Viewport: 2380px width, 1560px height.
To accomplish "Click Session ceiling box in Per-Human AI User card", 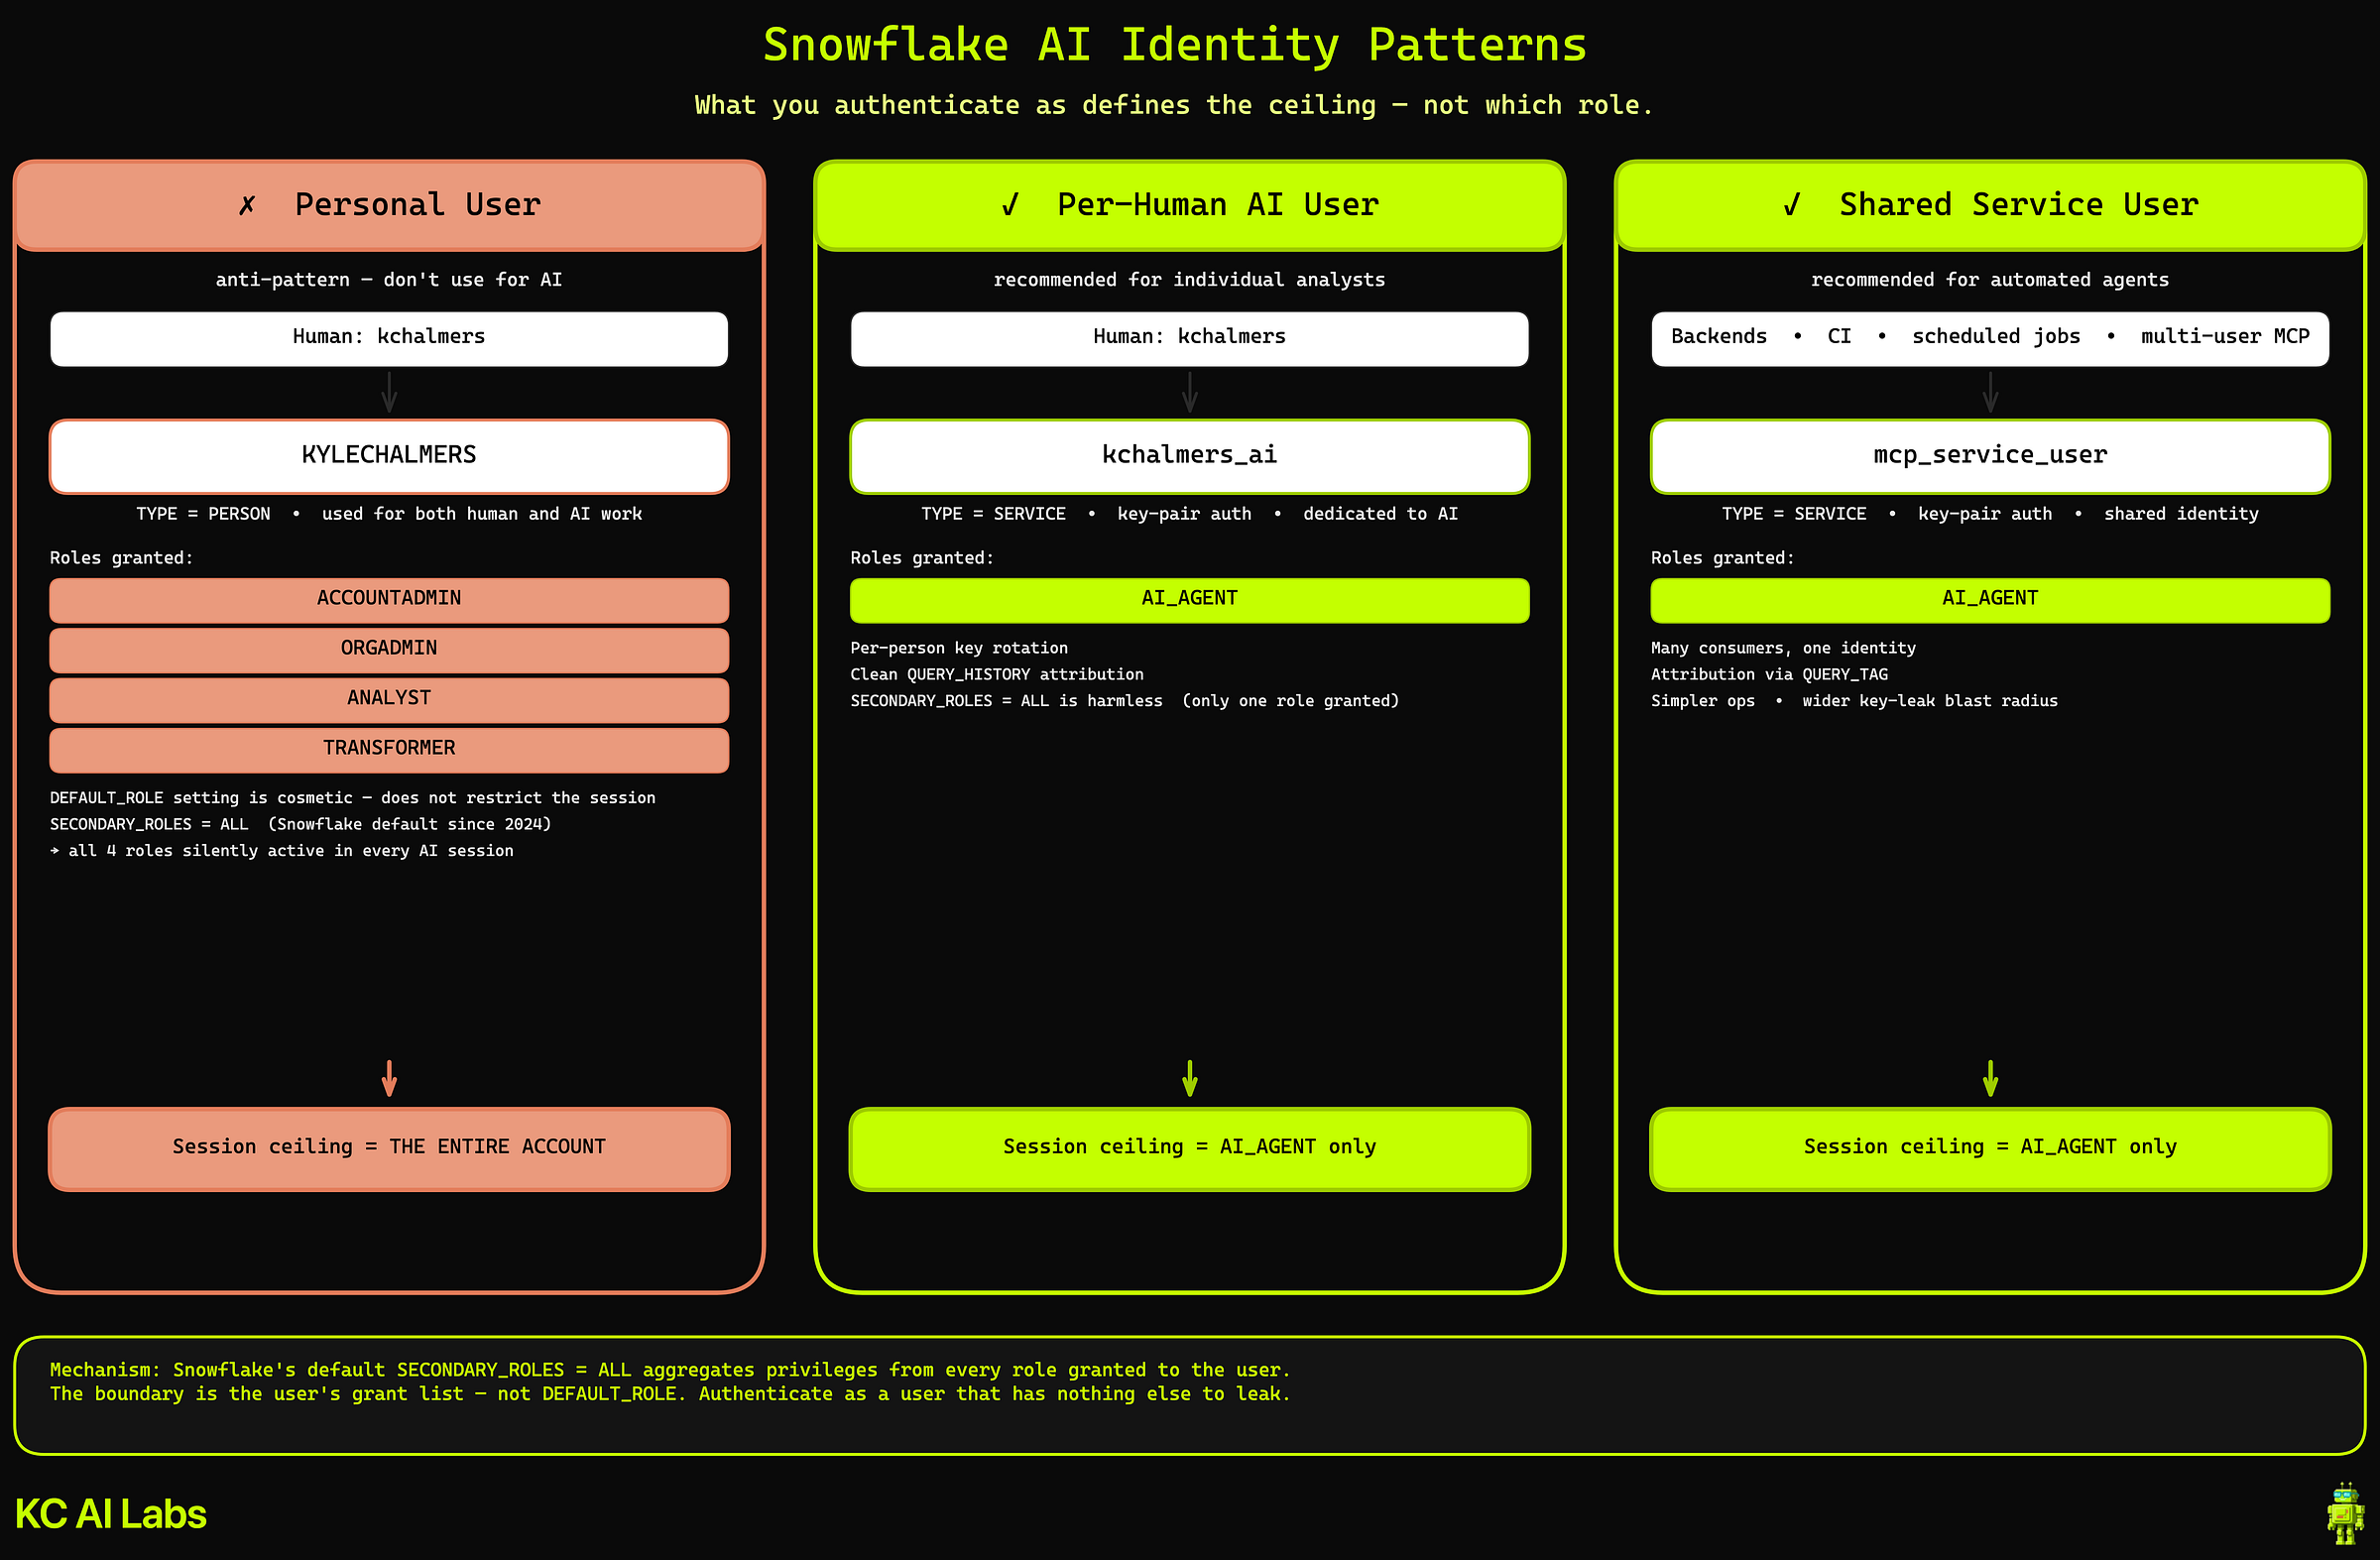I will point(1190,1148).
